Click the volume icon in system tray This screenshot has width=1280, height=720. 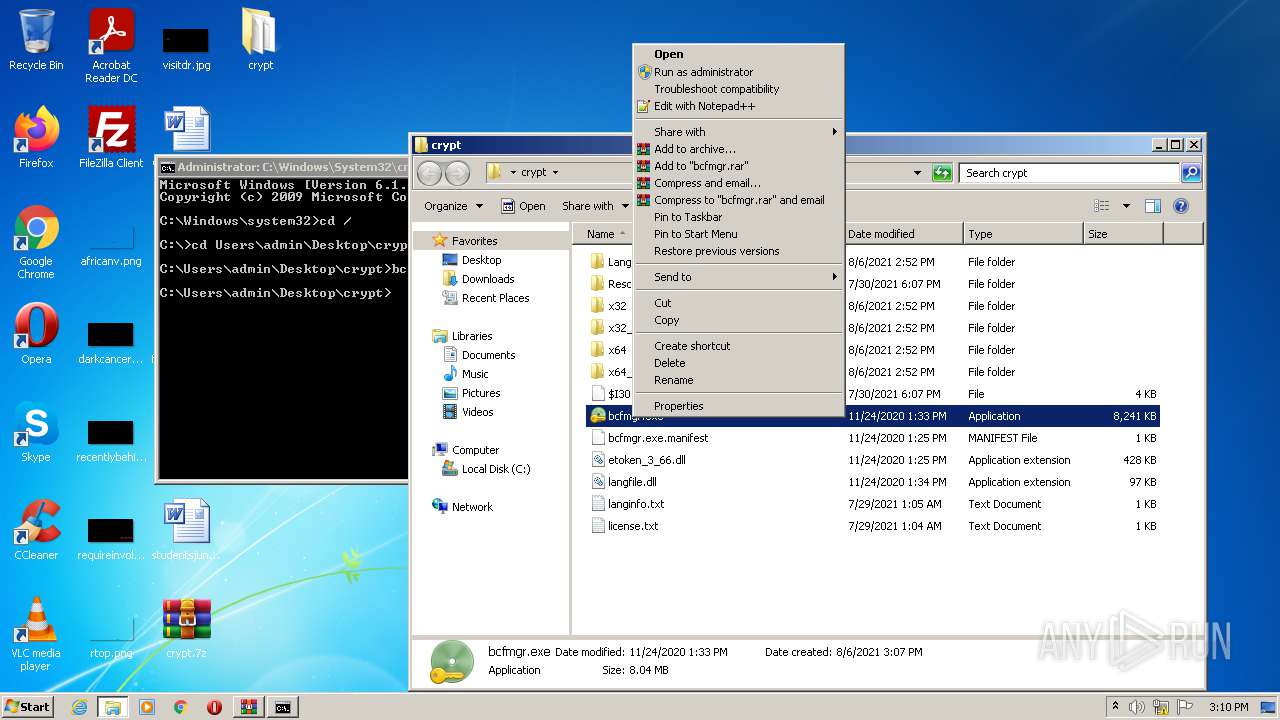click(1137, 707)
